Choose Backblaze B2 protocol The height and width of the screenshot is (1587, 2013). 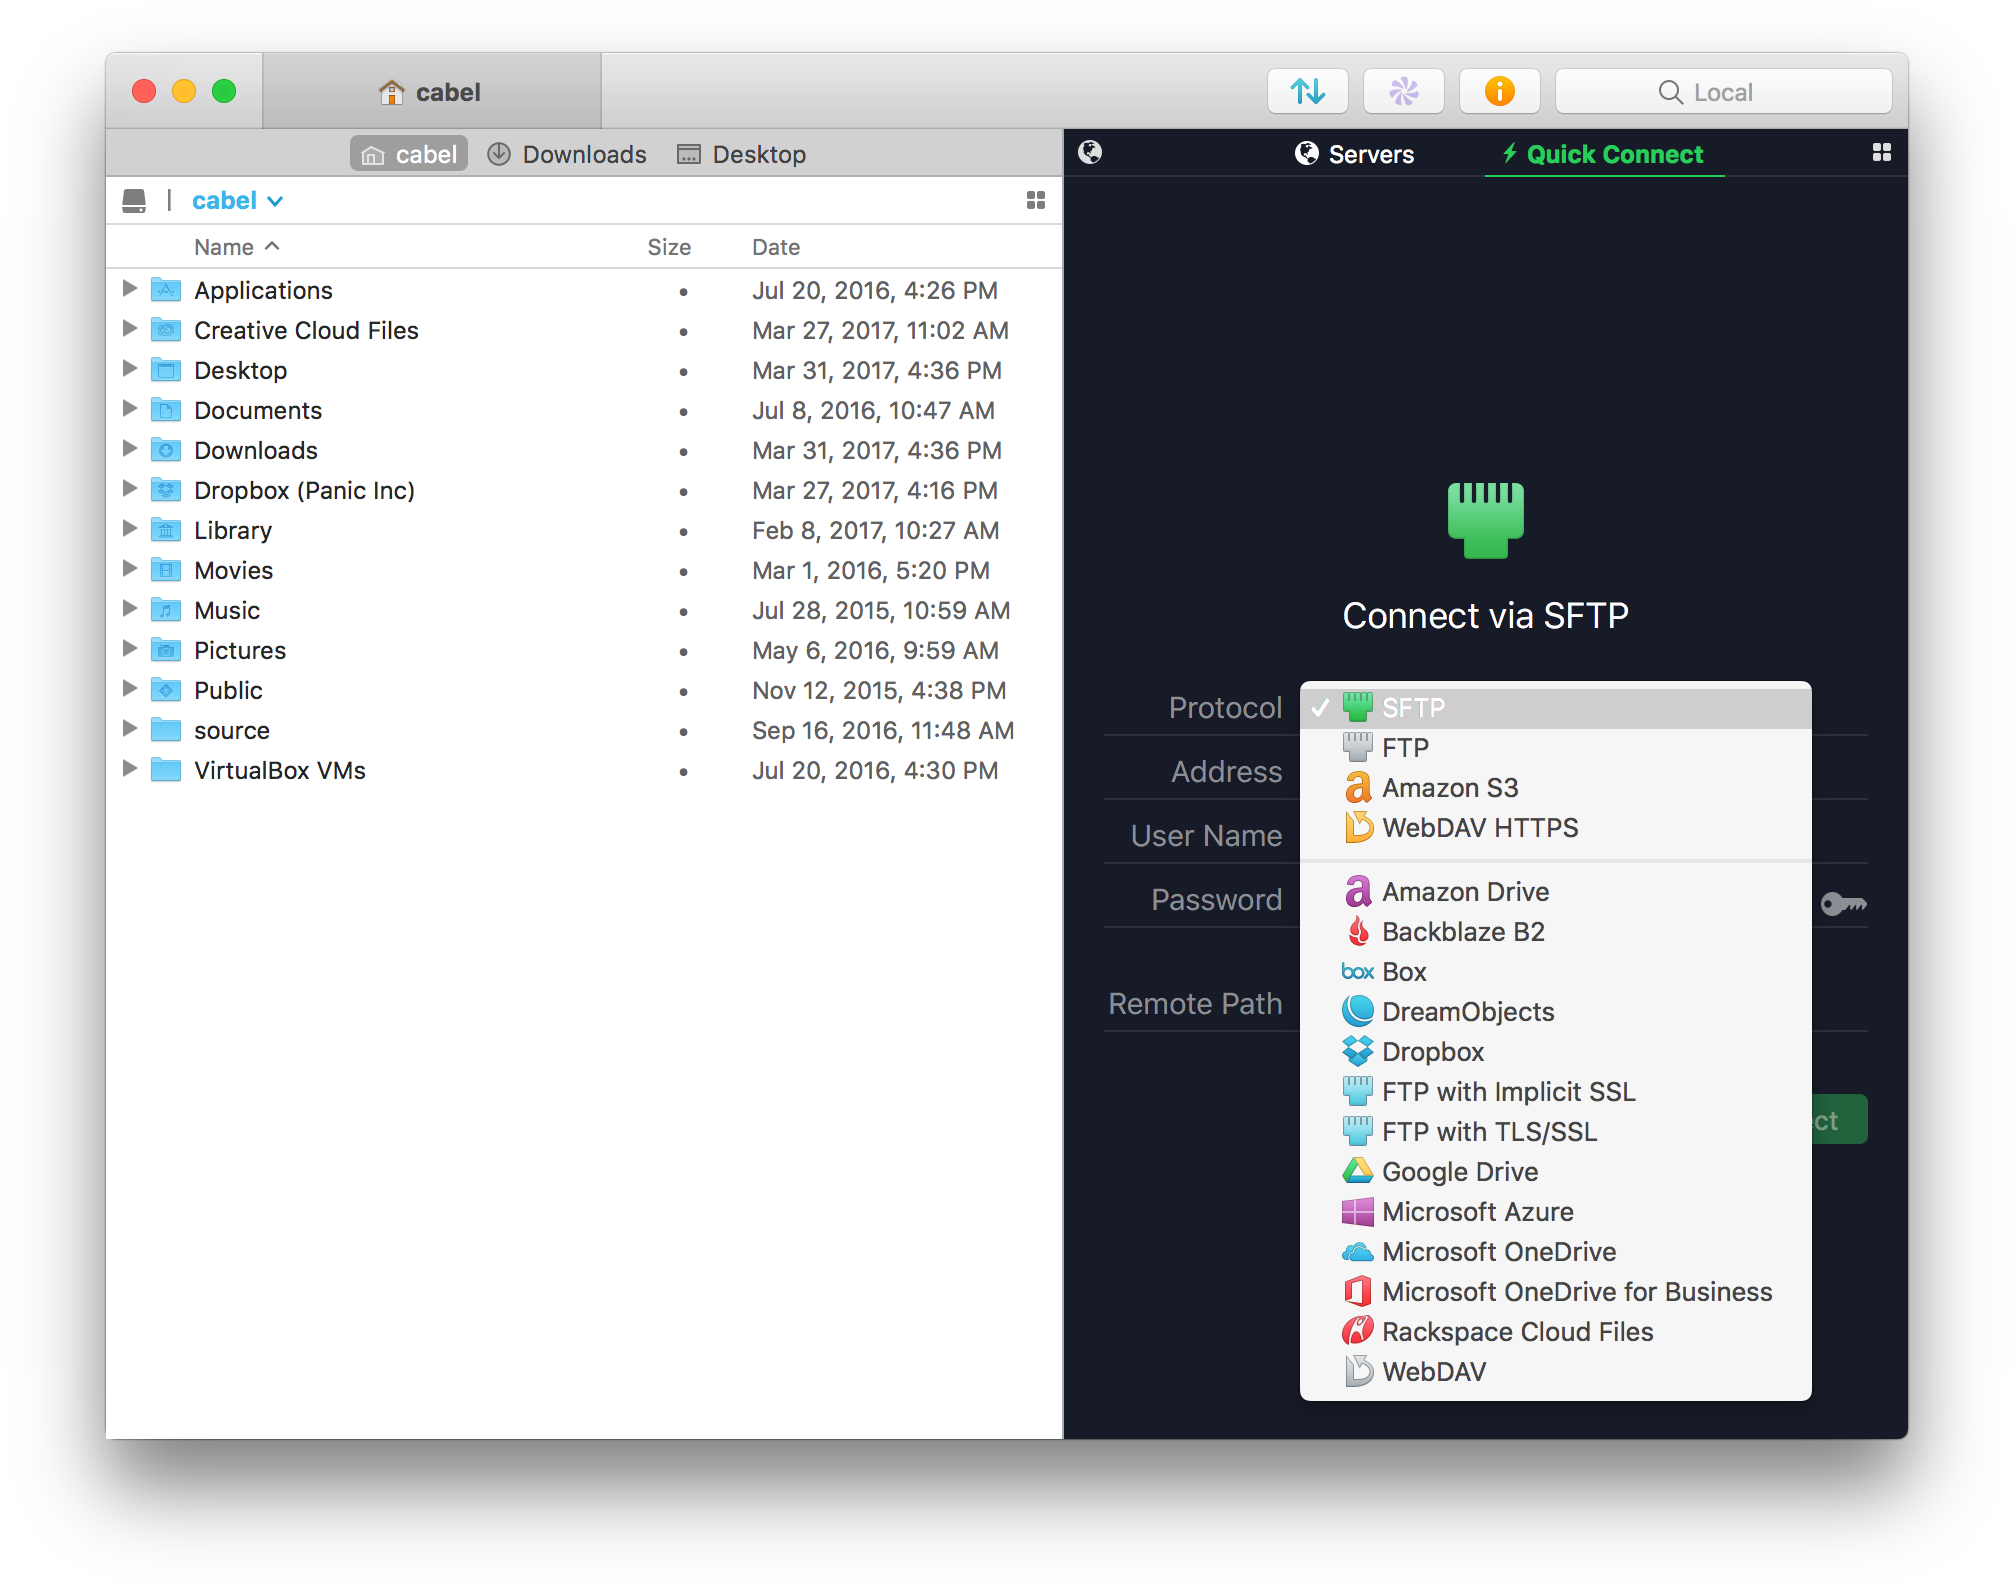(1555, 932)
